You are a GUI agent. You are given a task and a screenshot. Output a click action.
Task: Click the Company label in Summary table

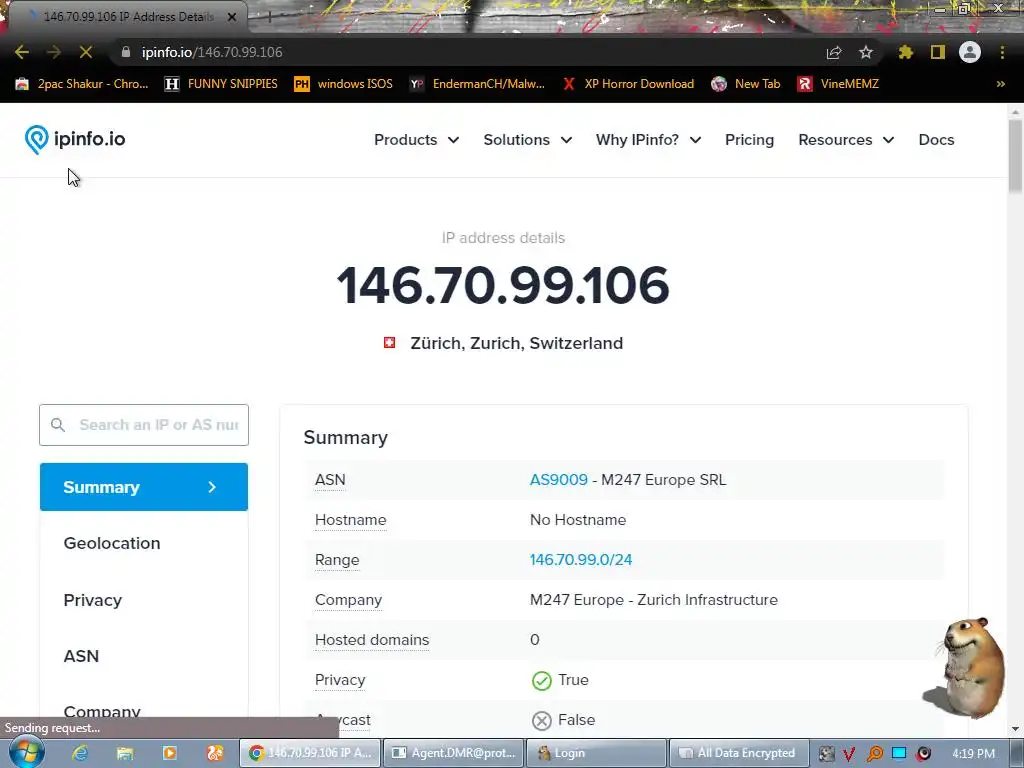pos(348,600)
